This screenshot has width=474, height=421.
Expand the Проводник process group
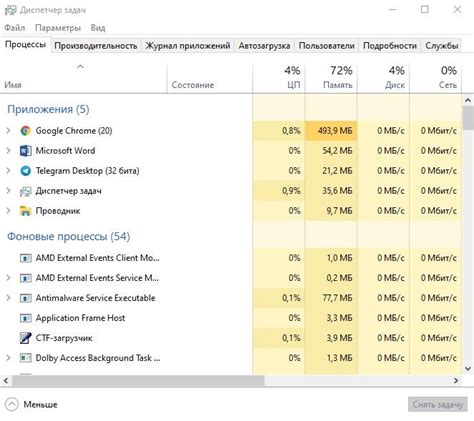click(x=8, y=211)
